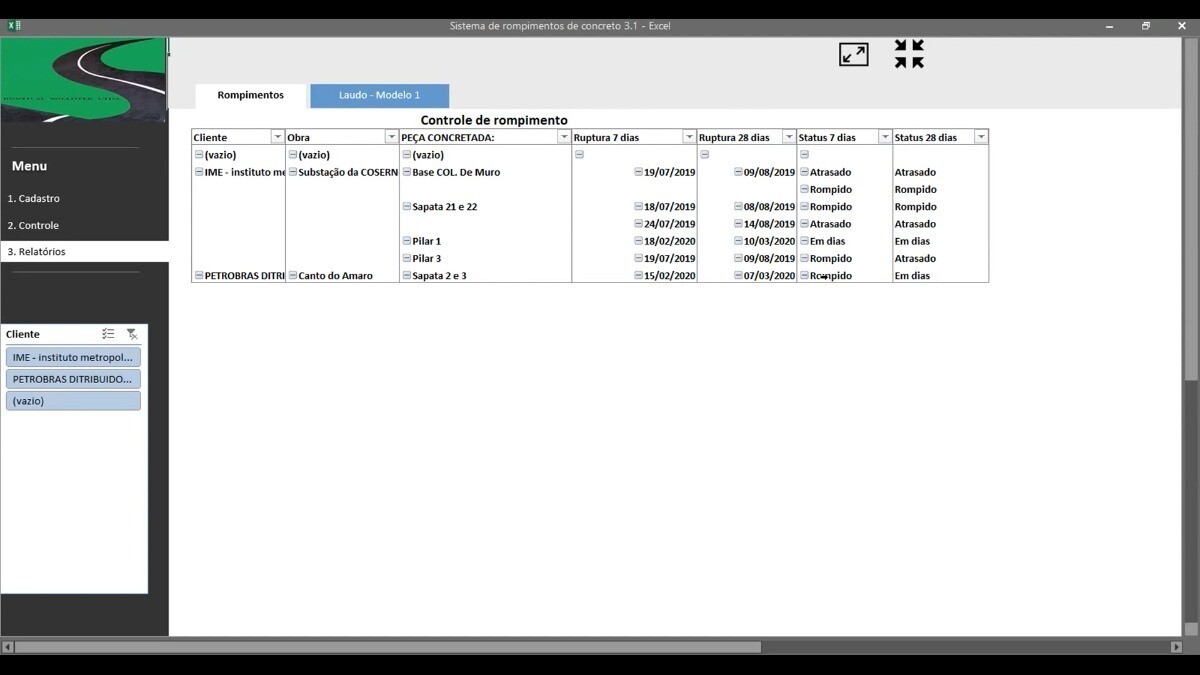Open Ruptura 28 dias filter dropdown
1200x675 pixels.
pos(789,137)
